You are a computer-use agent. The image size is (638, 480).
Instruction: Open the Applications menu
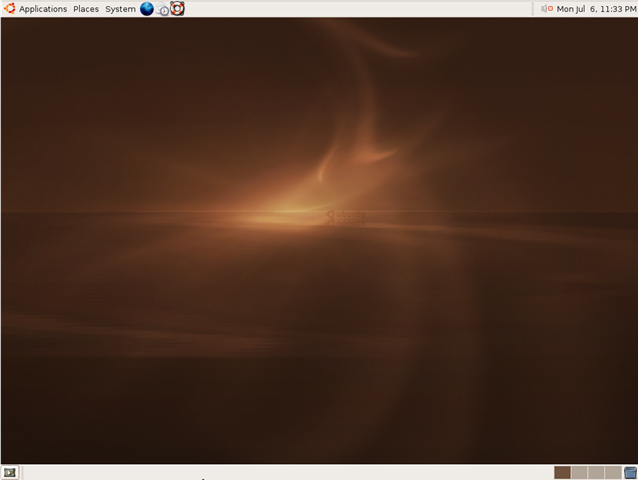coord(43,9)
